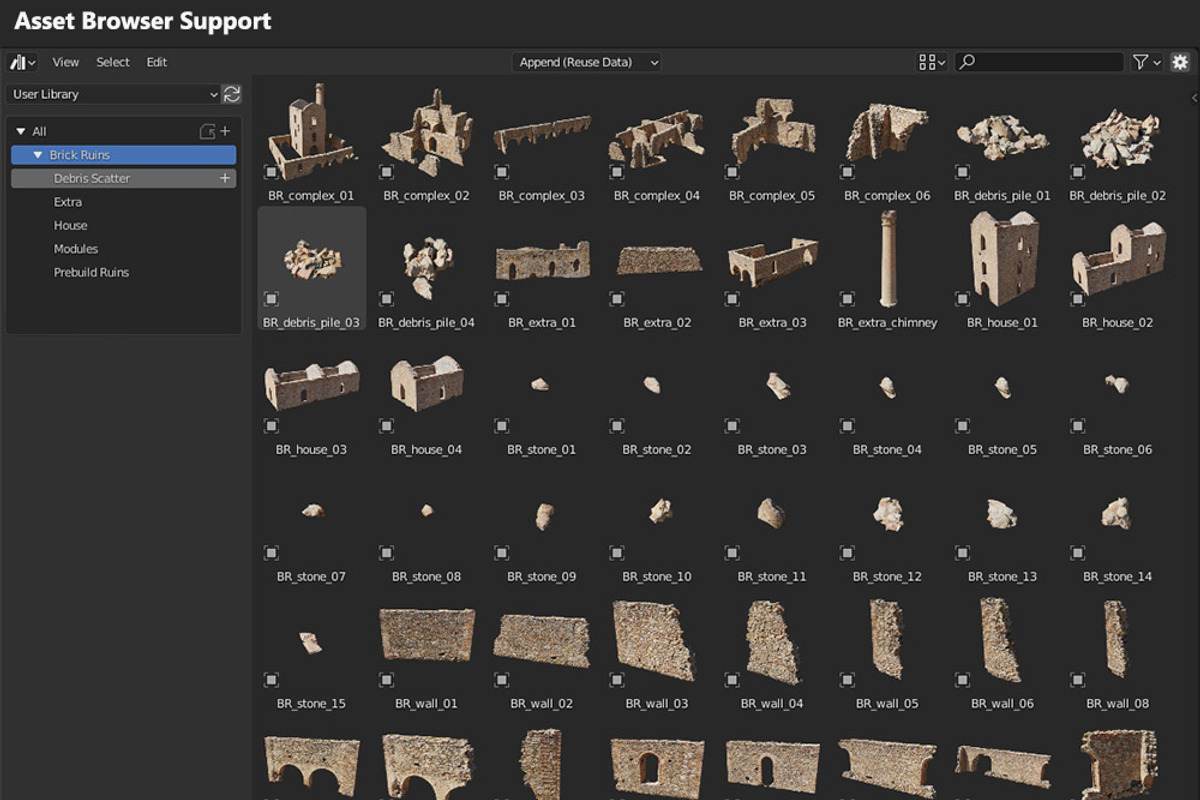1200x800 pixels.
Task: Select the BR_complex_05 asset thumbnail
Action: click(x=772, y=132)
